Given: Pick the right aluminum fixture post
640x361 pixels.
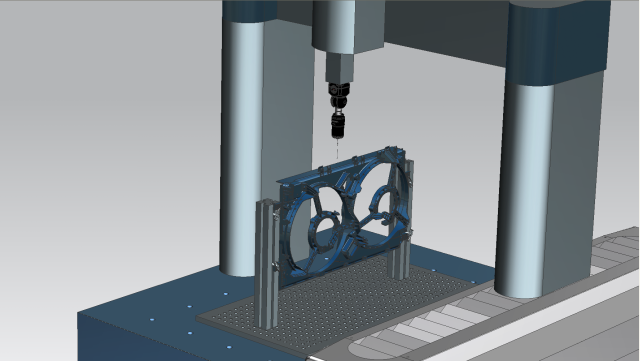Looking at the screenshot, I should click(x=401, y=221).
